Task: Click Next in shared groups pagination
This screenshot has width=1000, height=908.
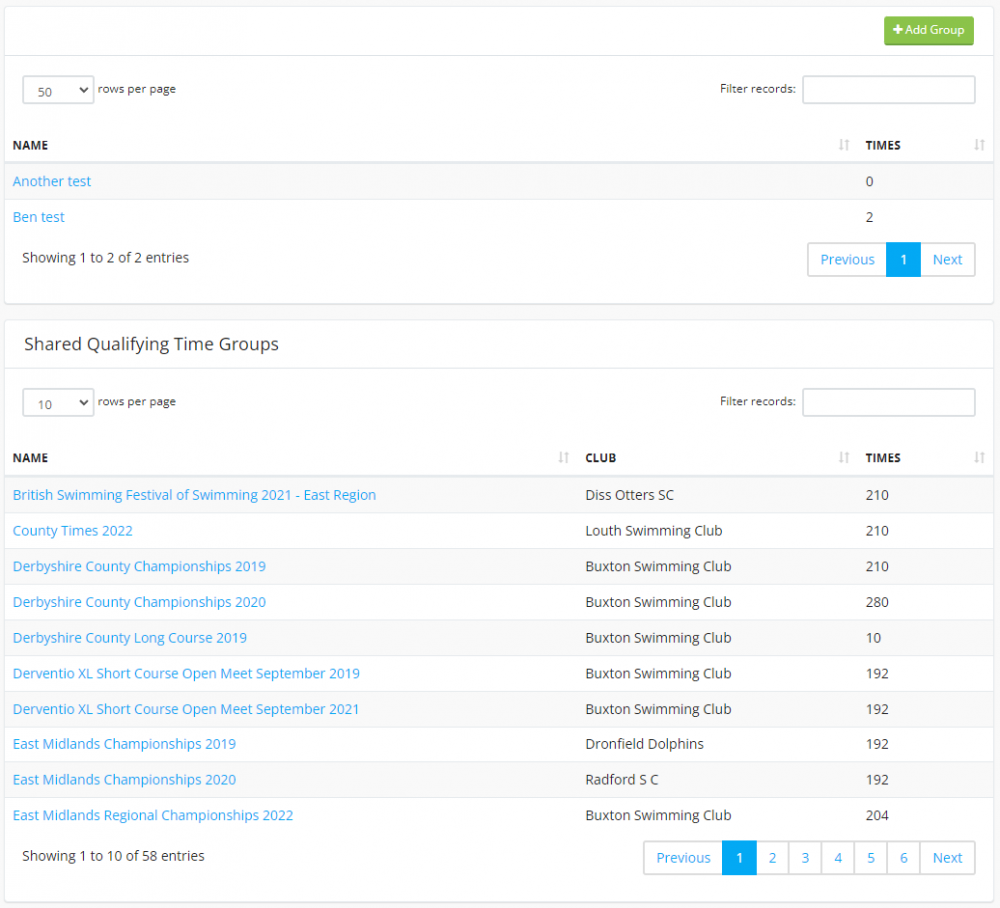Action: [x=947, y=858]
